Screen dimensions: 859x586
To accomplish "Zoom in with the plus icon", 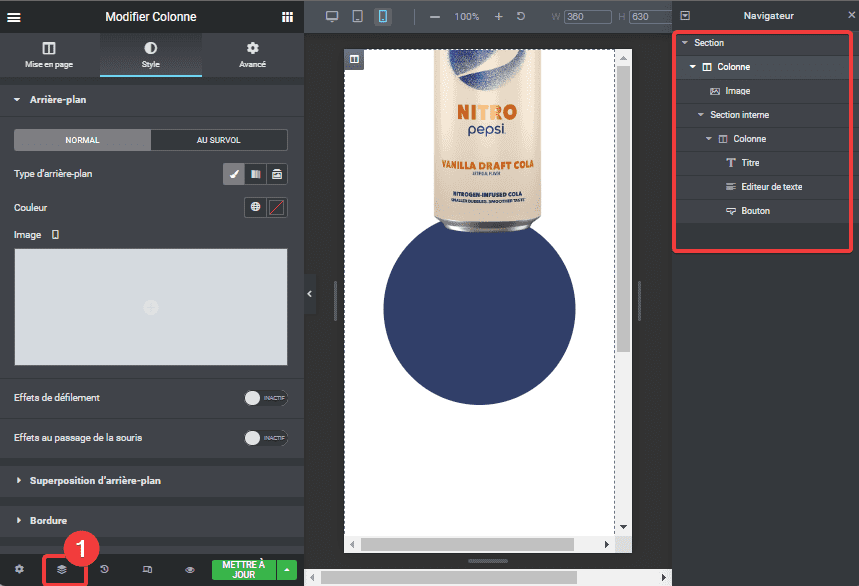I will (x=499, y=16).
